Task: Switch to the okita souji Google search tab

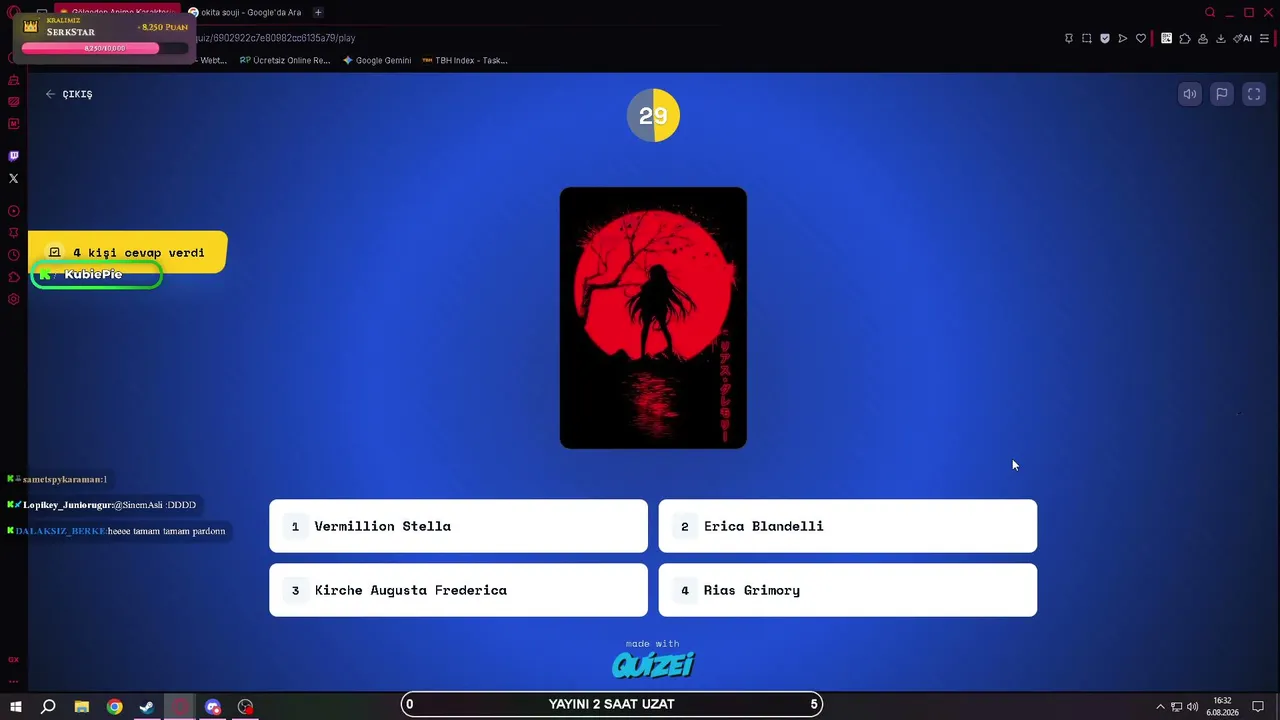Action: (x=245, y=12)
